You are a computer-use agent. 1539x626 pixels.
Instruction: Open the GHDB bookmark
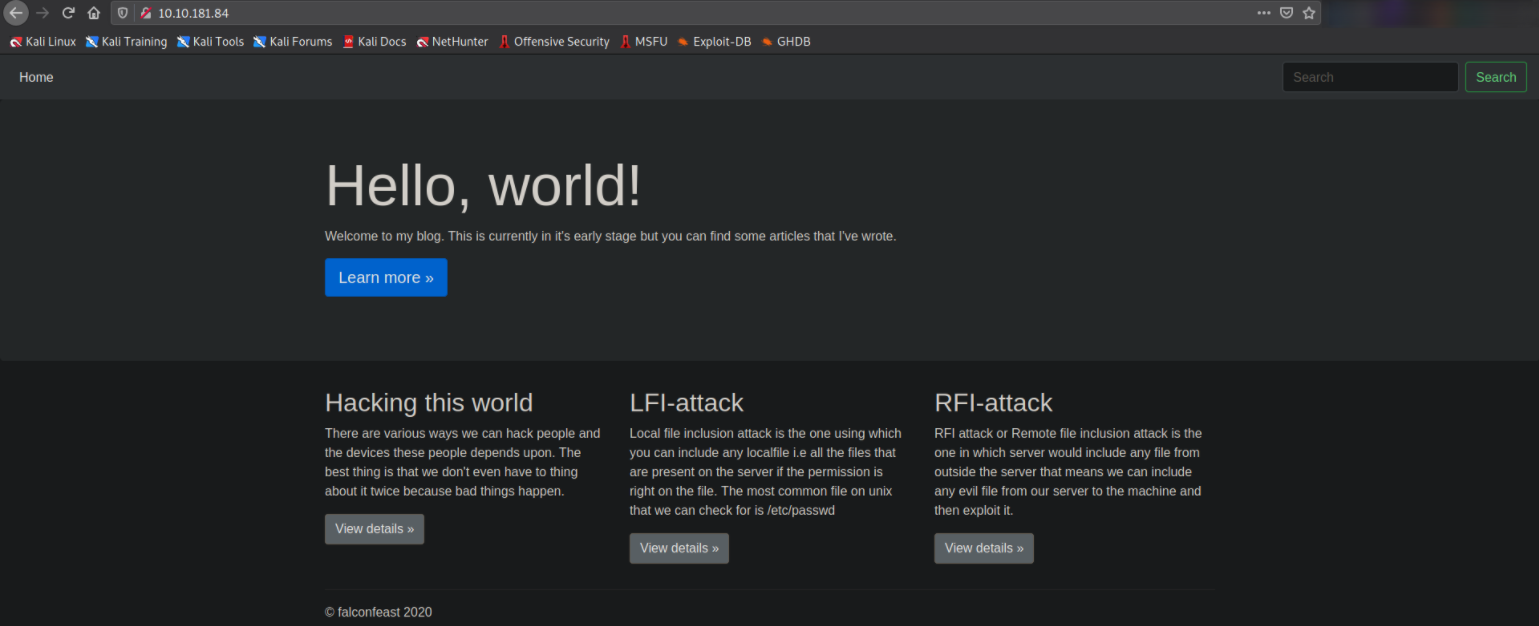786,42
